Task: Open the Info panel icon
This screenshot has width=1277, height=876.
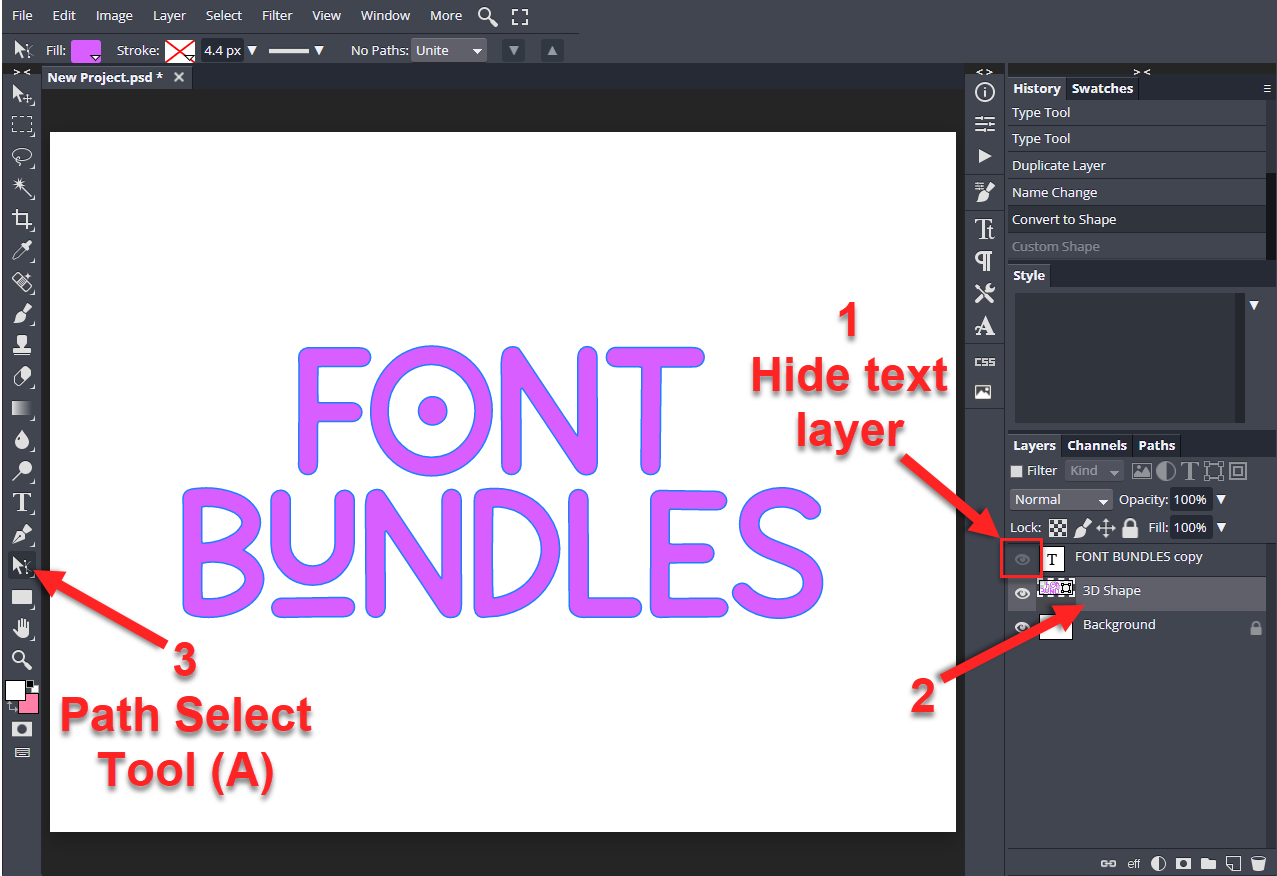Action: (x=985, y=93)
